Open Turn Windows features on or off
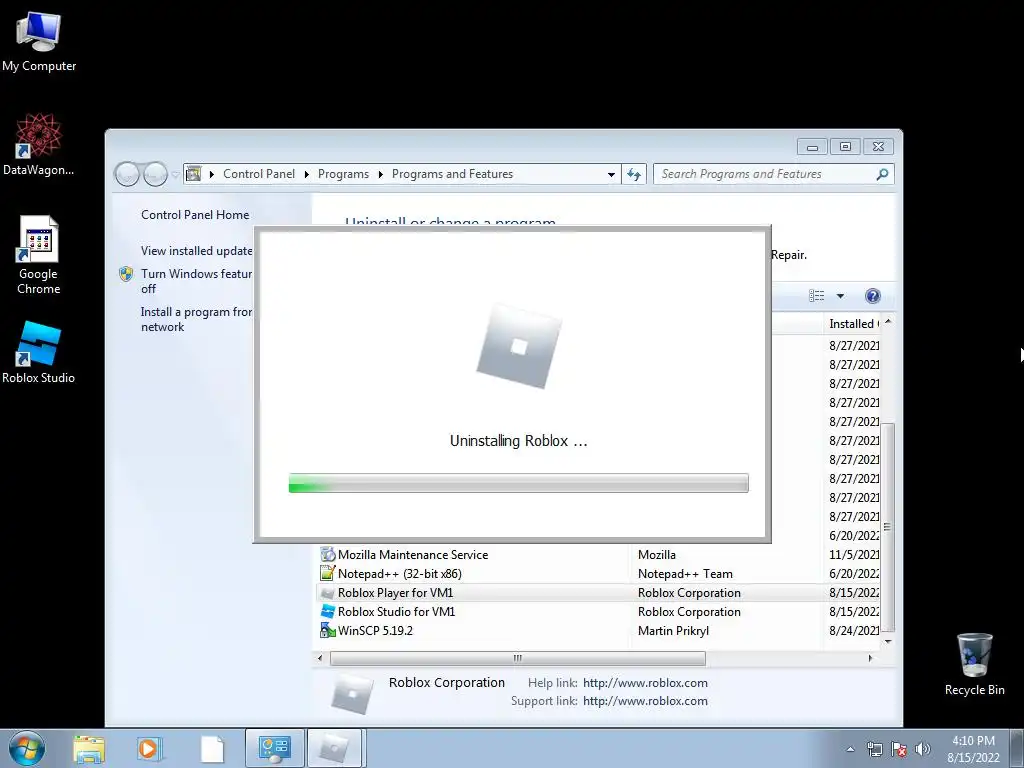 pyautogui.click(x=196, y=281)
